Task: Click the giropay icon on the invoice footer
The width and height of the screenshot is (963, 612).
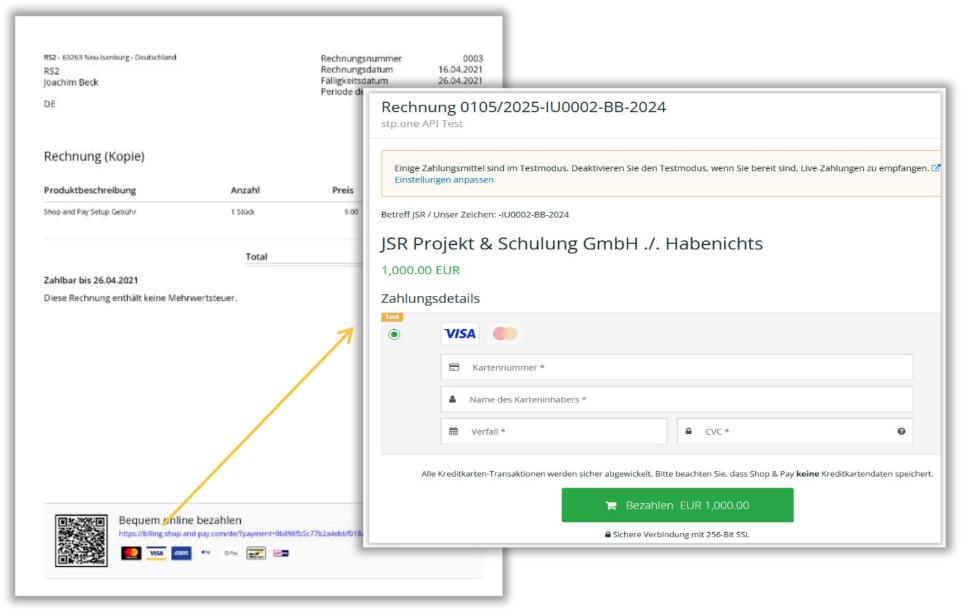Action: (281, 553)
